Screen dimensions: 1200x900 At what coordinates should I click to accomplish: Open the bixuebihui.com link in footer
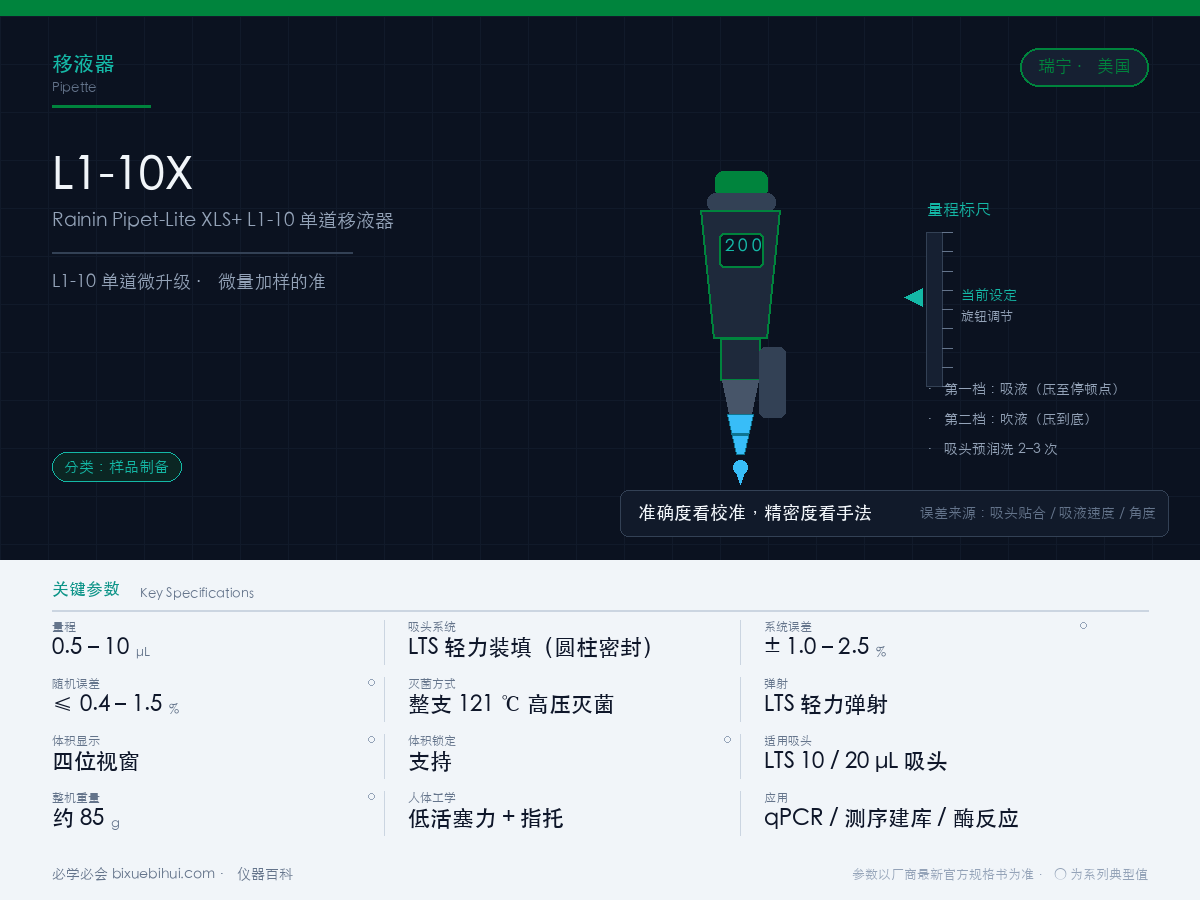coord(163,873)
